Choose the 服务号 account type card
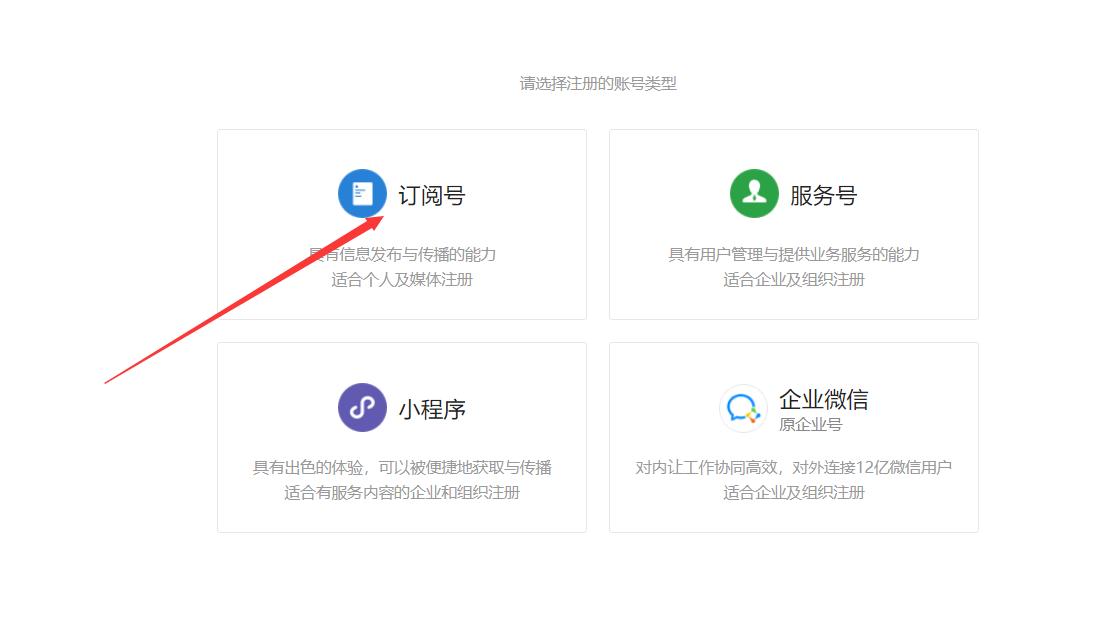This screenshot has height=639, width=1103. pyautogui.click(x=793, y=224)
